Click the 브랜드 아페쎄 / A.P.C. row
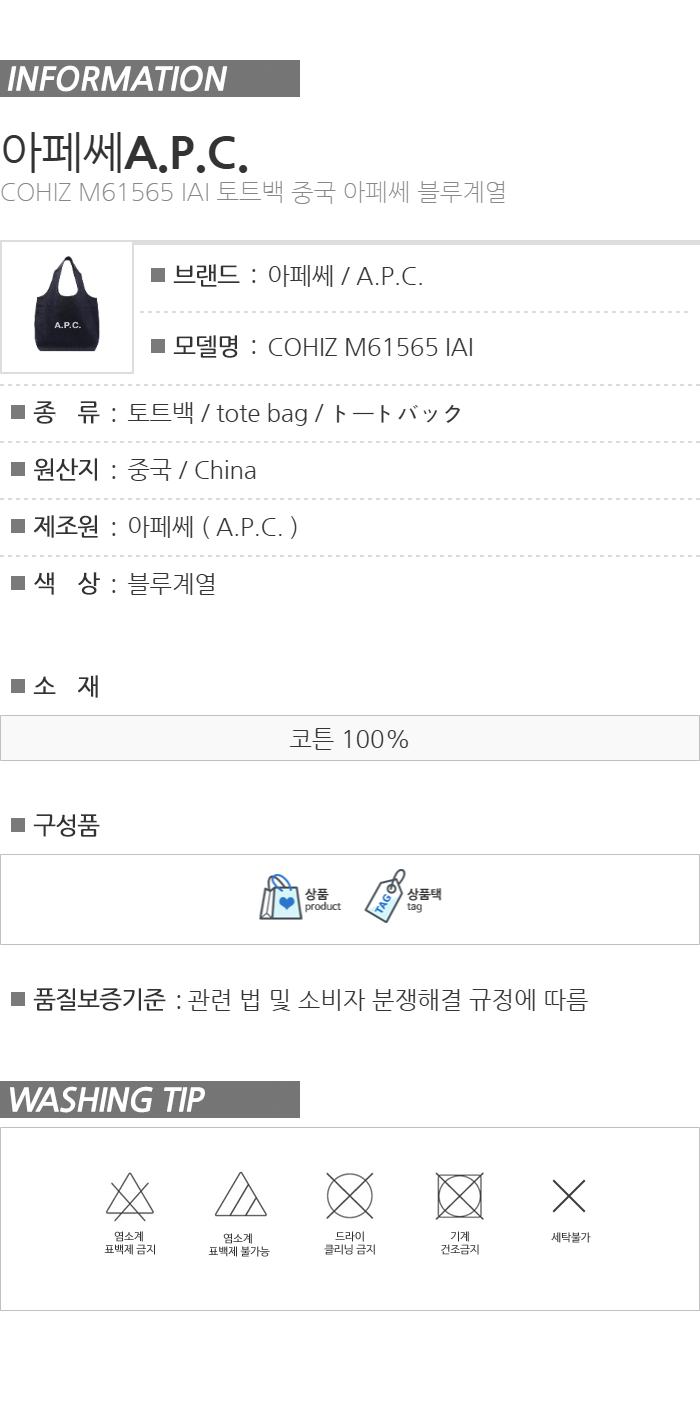The width and height of the screenshot is (700, 1419). (x=417, y=276)
